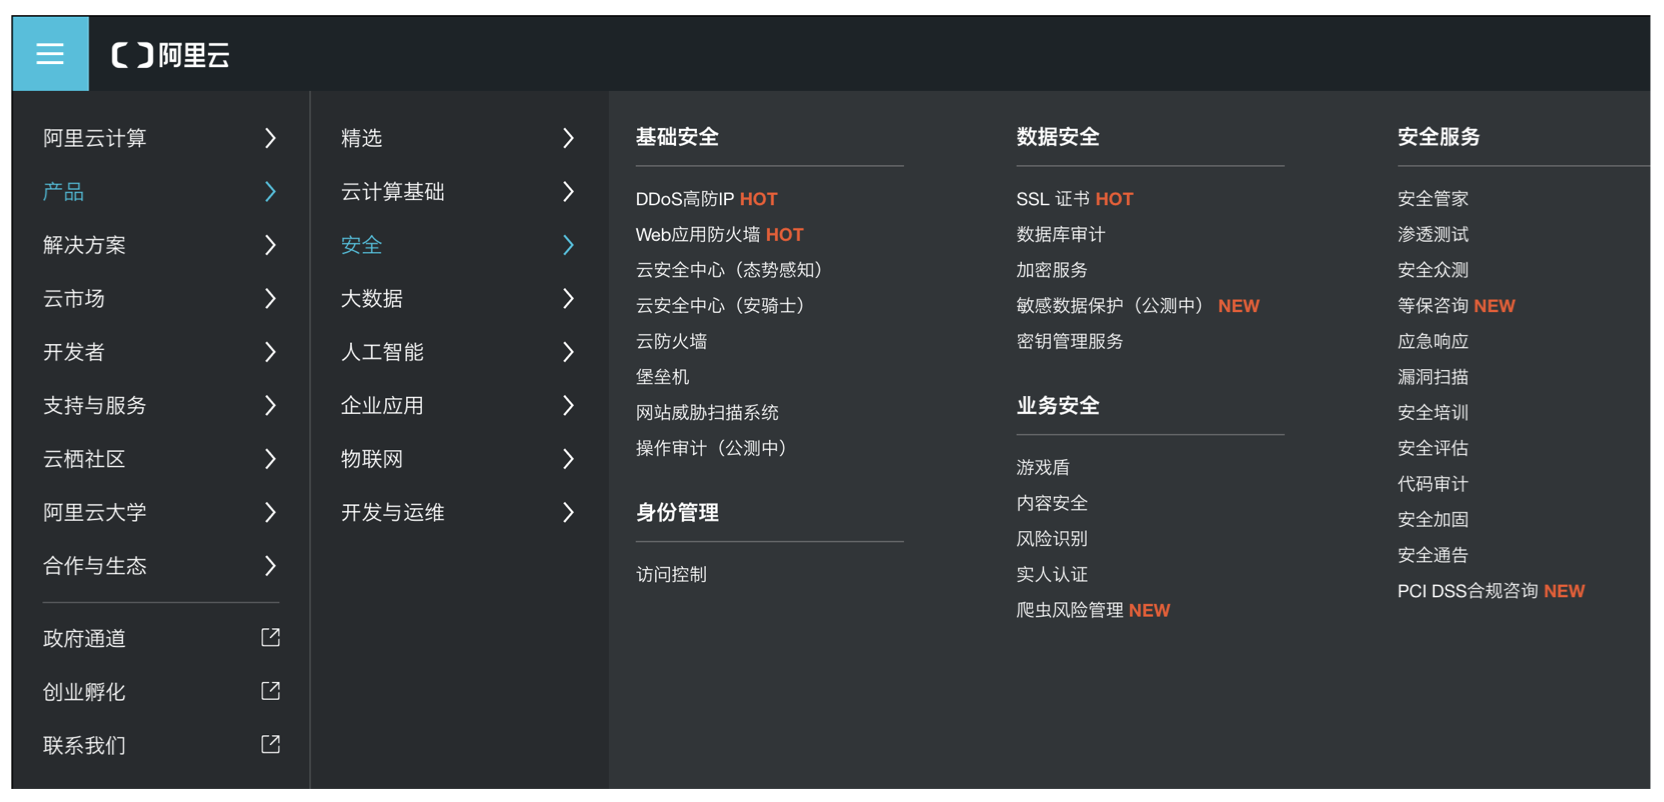Open the 爬虫风险管理 link
The height and width of the screenshot is (802, 1664).
coord(1069,610)
